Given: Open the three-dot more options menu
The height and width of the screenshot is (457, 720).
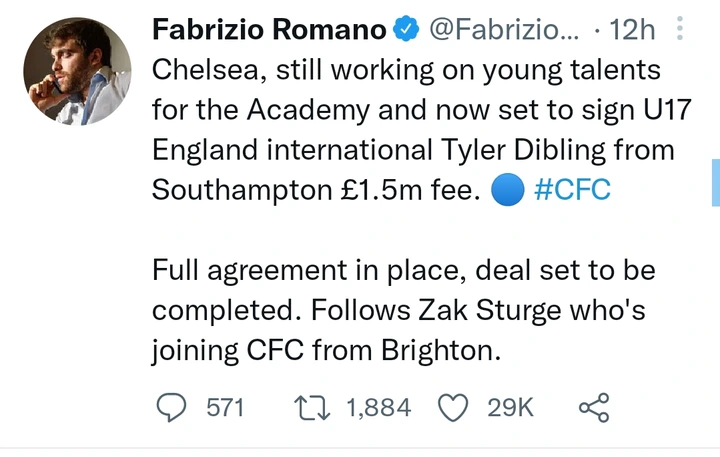Looking at the screenshot, I should point(681,30).
